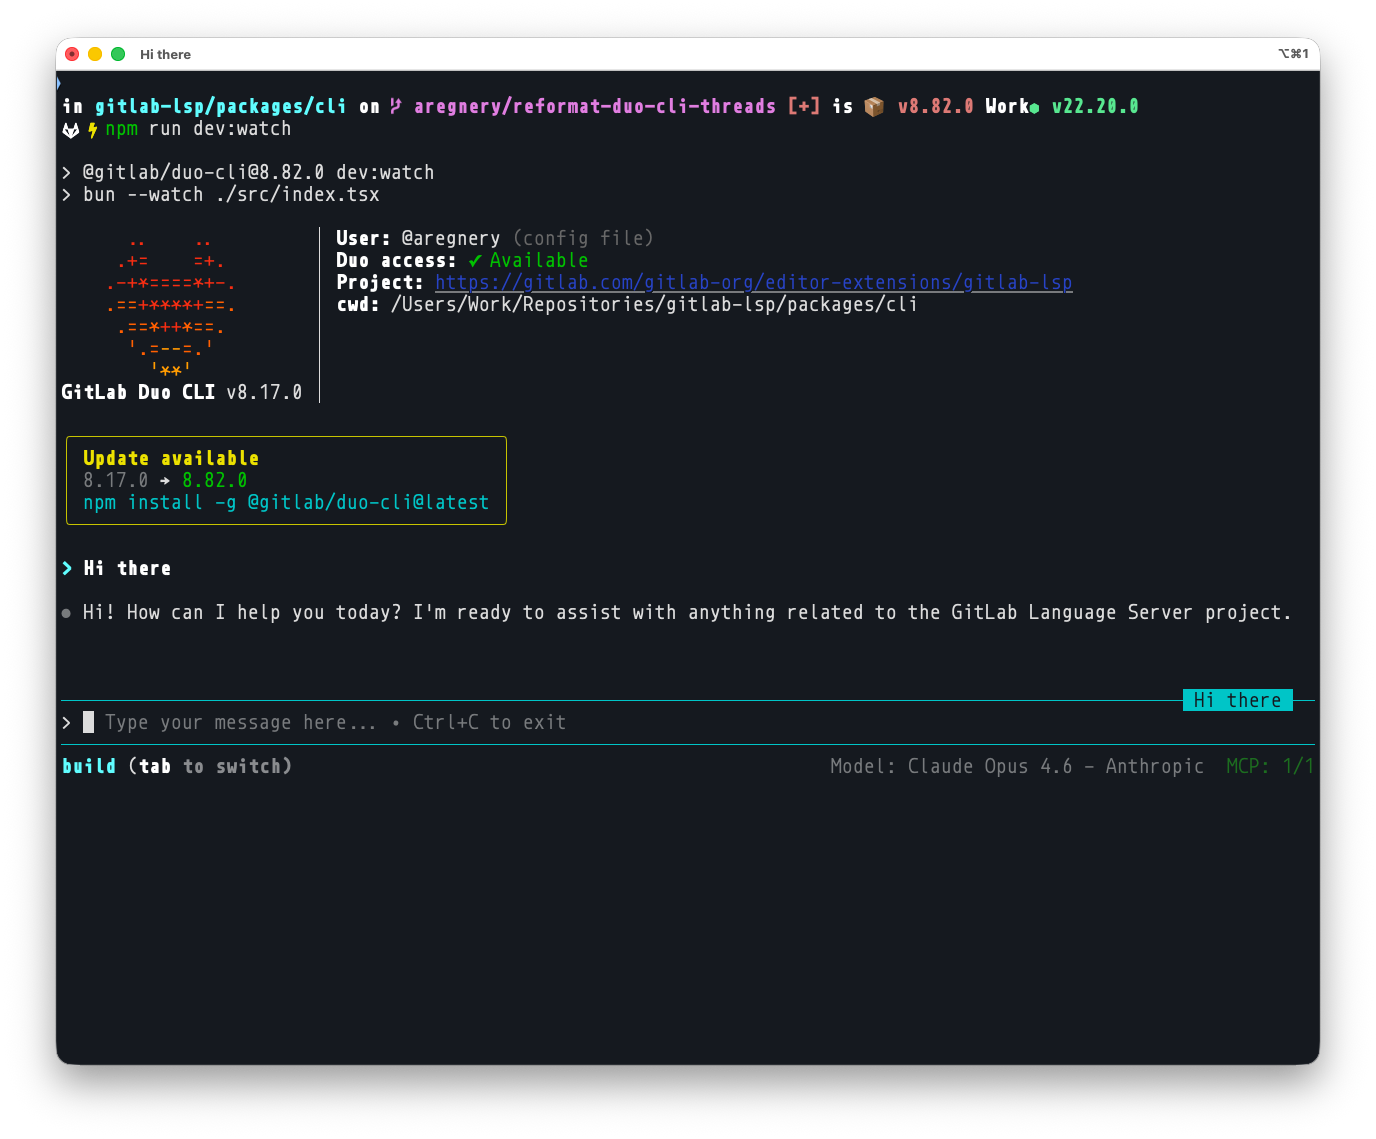Viewport: 1376px width, 1139px height.
Task: Switch mode using the build selector
Action: (89, 765)
